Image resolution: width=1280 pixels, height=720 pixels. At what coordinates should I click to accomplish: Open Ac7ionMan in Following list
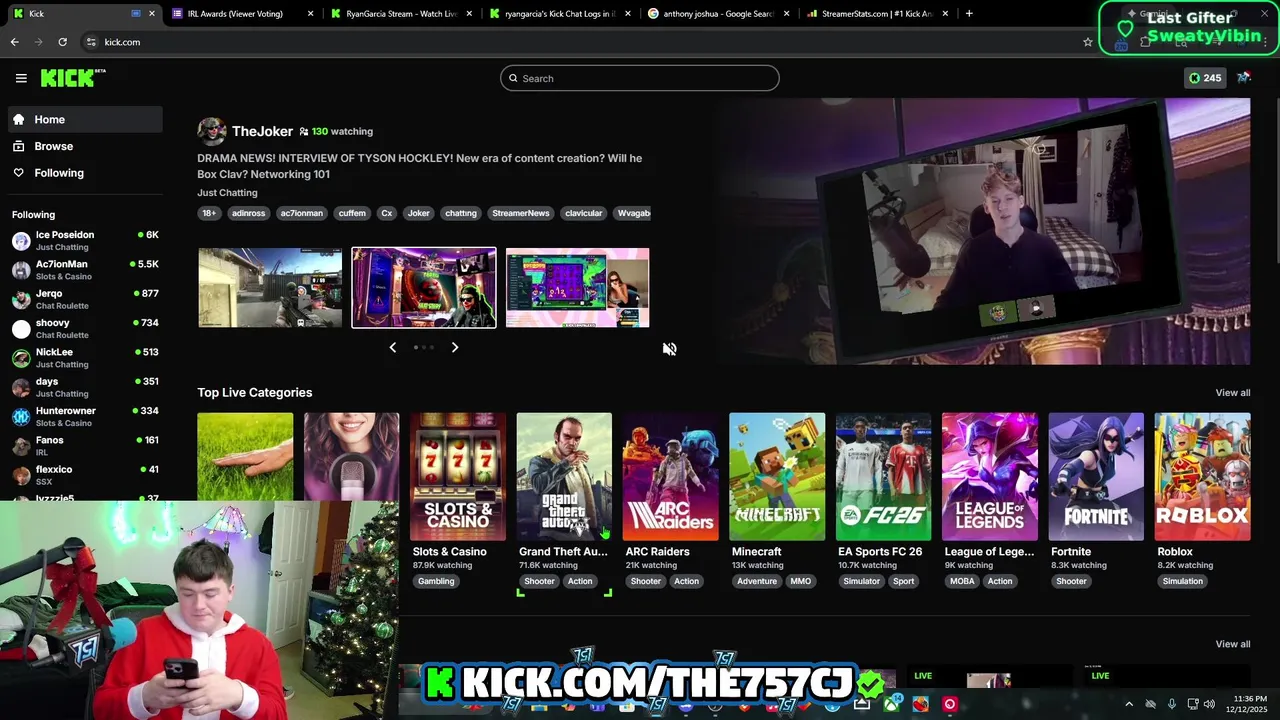click(85, 270)
